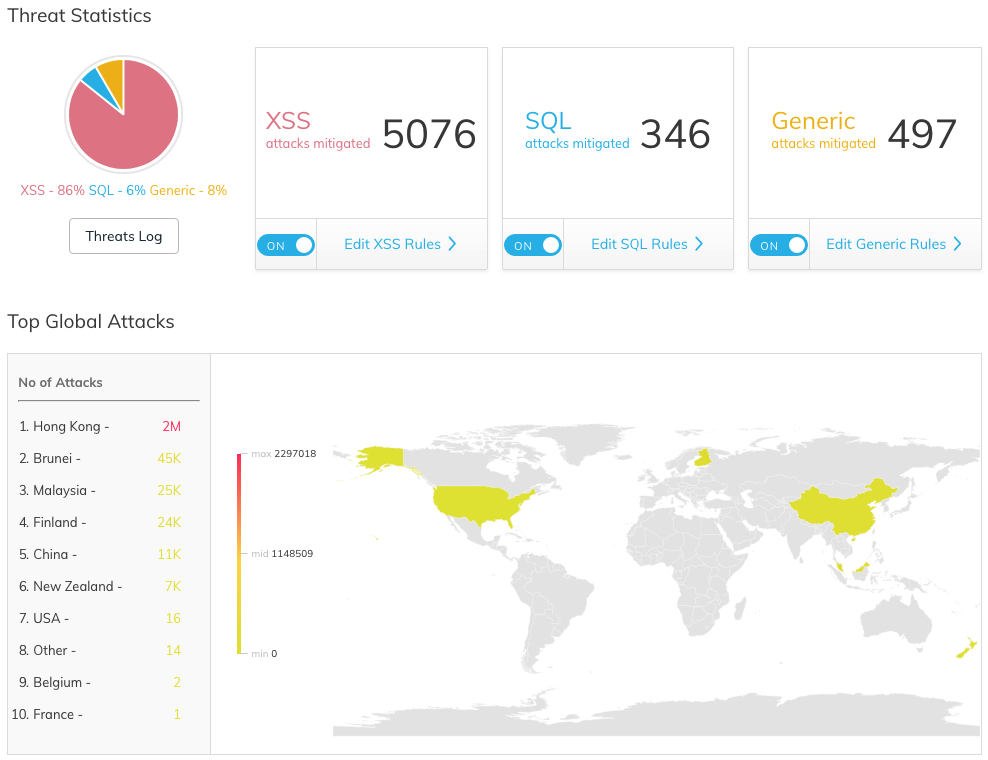
Task: Select the Finland row in attacks list
Action: pyautogui.click(x=100, y=522)
